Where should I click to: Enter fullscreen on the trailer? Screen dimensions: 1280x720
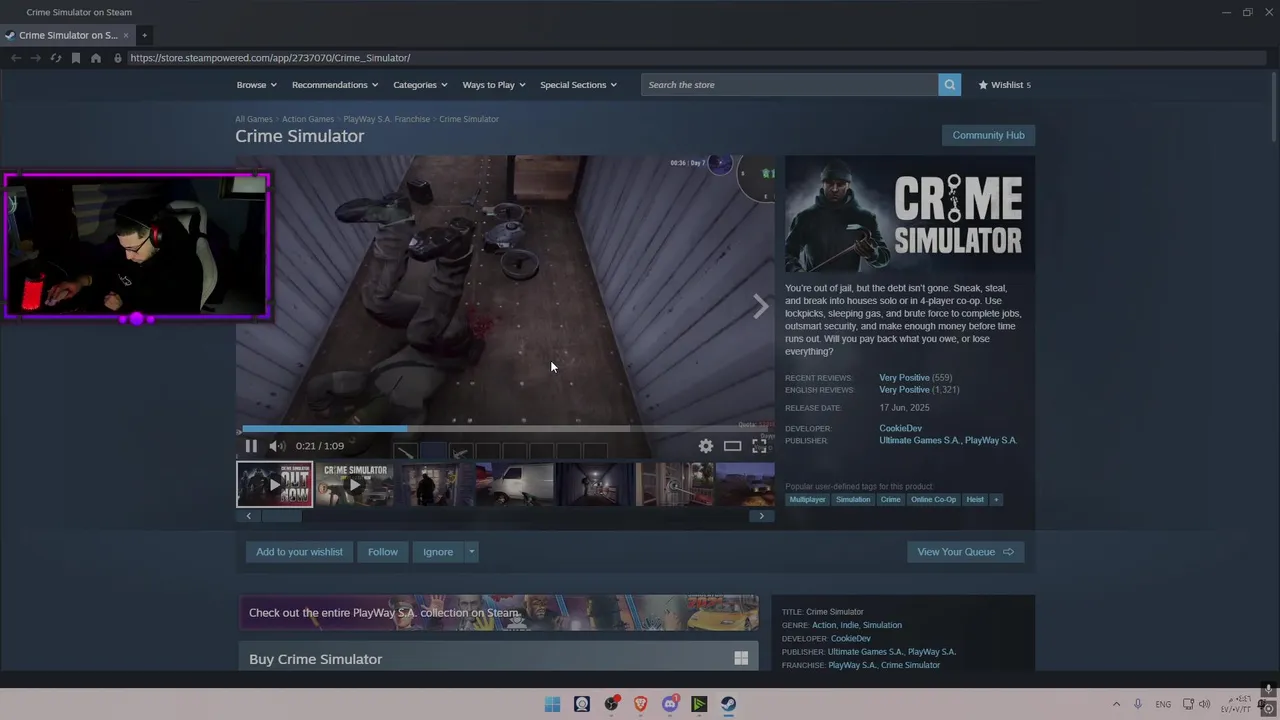[760, 446]
